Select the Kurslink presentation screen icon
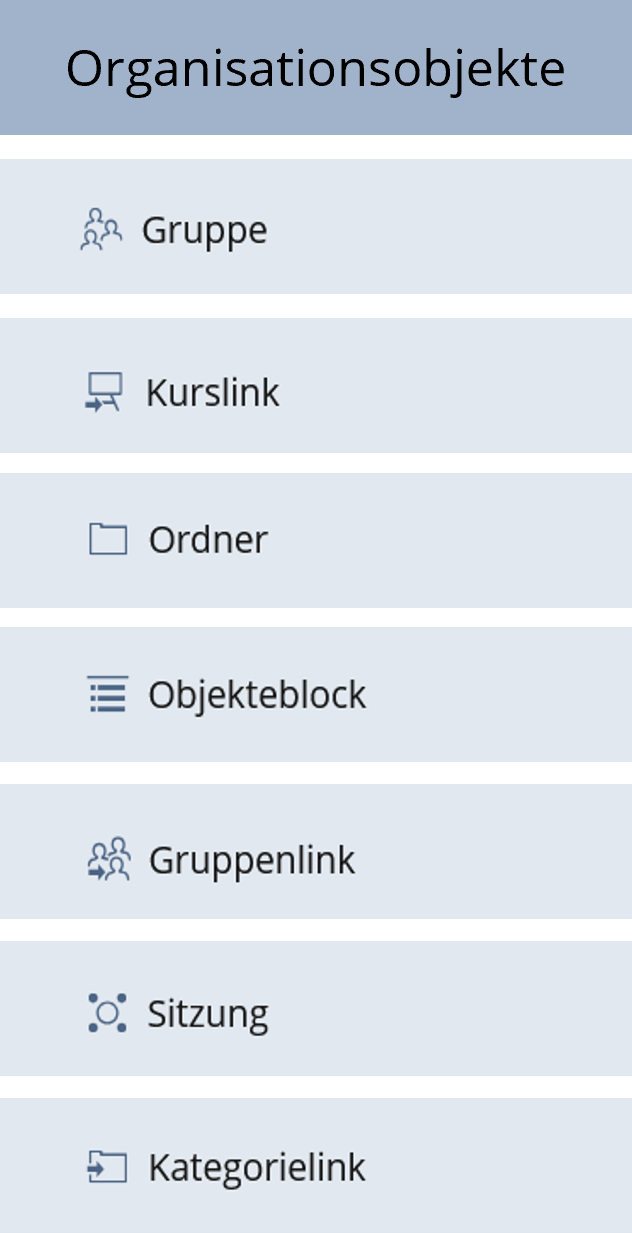 (x=105, y=391)
